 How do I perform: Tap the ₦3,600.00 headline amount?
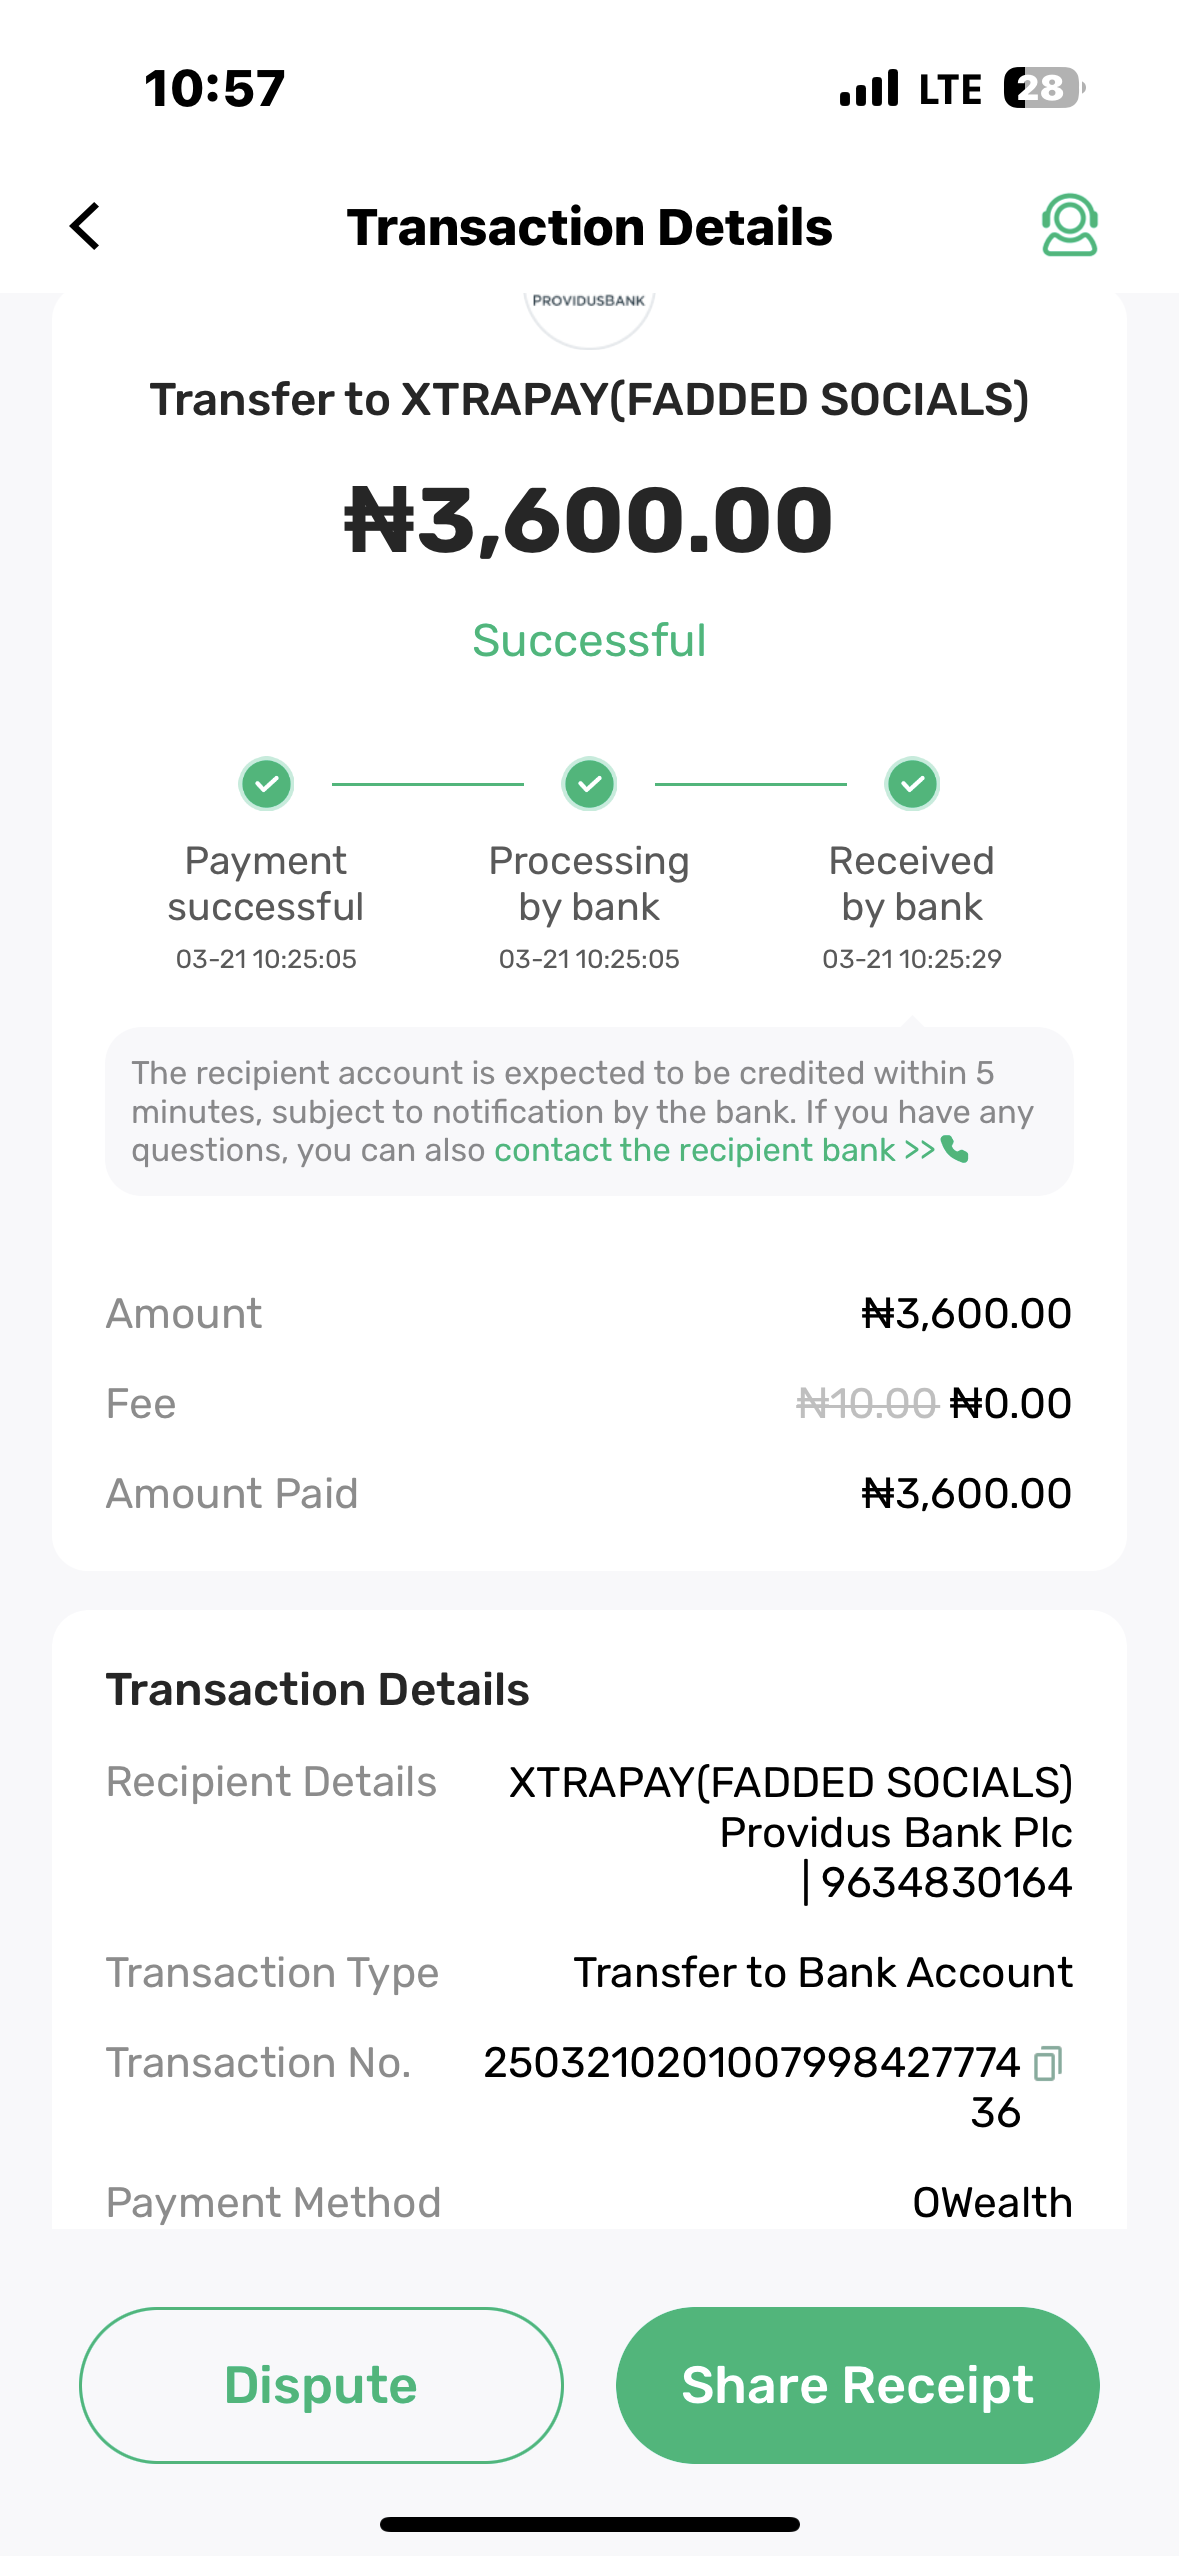click(x=589, y=521)
